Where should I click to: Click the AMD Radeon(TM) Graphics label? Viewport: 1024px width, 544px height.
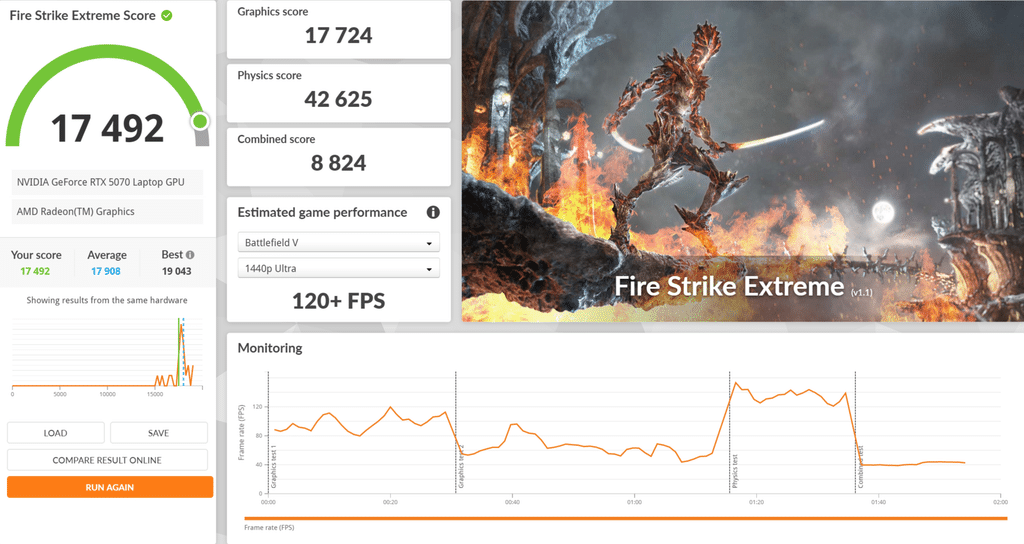point(76,212)
